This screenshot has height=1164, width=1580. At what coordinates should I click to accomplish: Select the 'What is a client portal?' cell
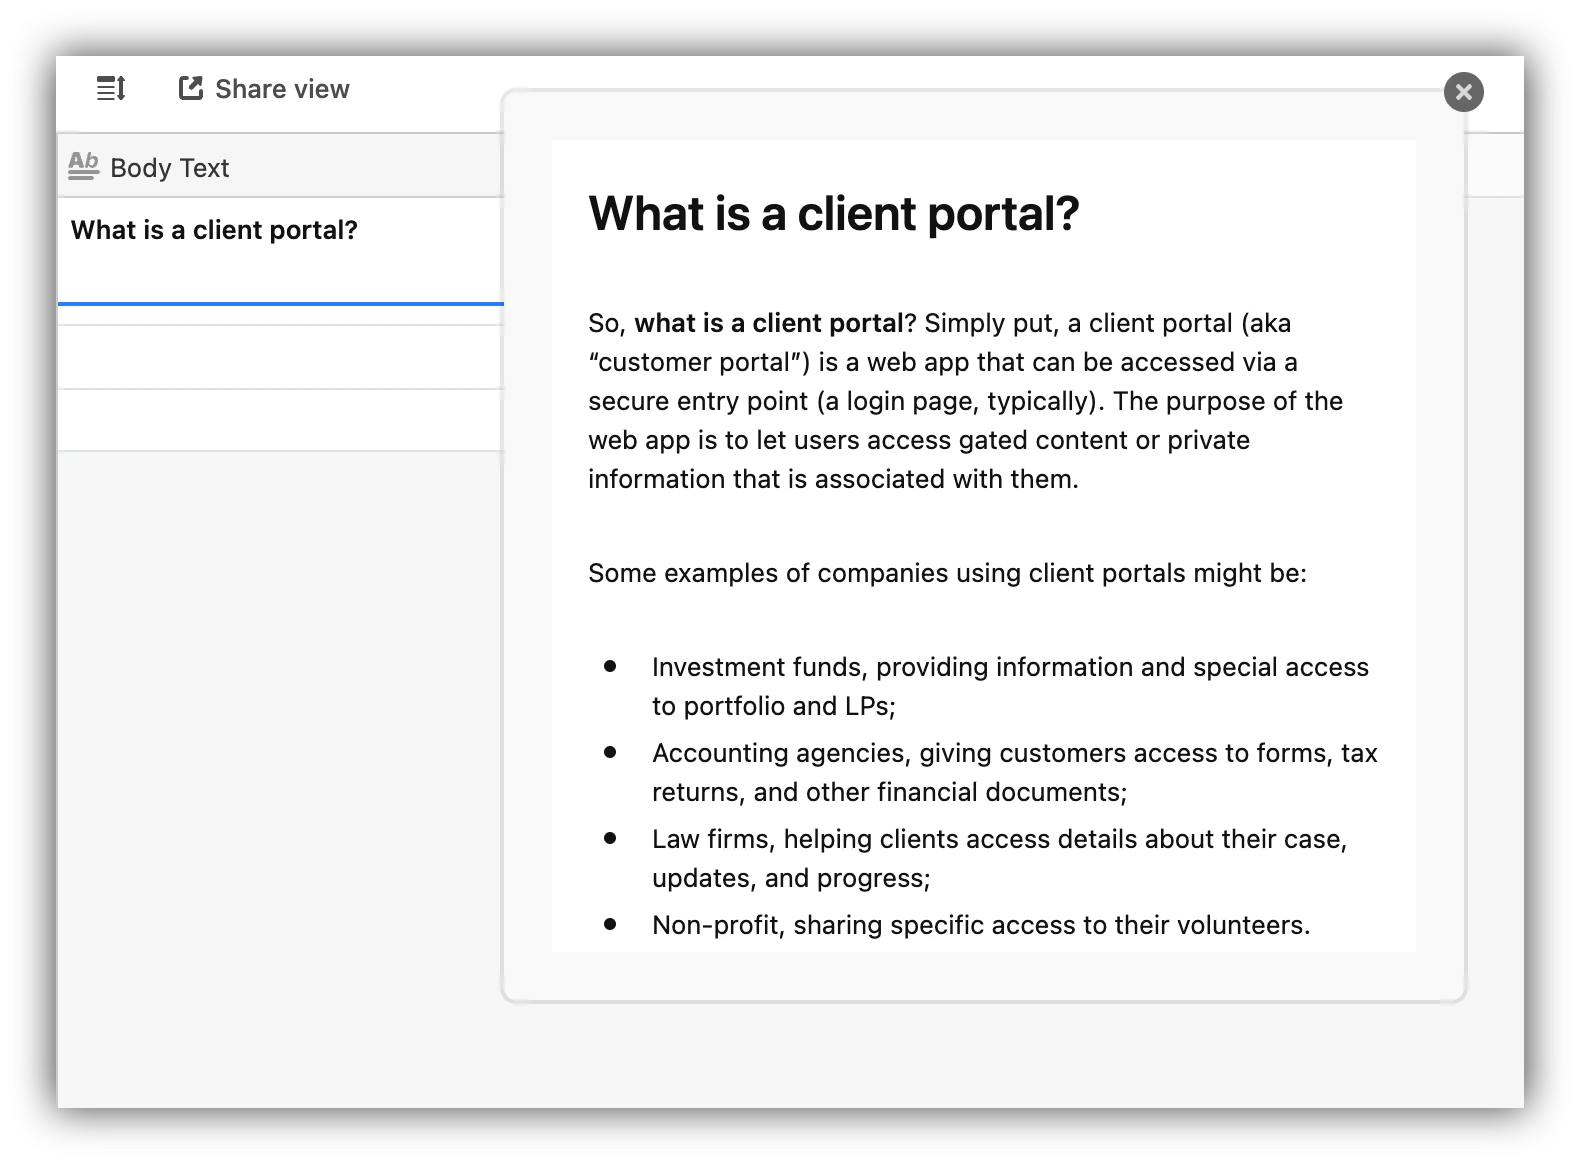pyautogui.click(x=280, y=251)
